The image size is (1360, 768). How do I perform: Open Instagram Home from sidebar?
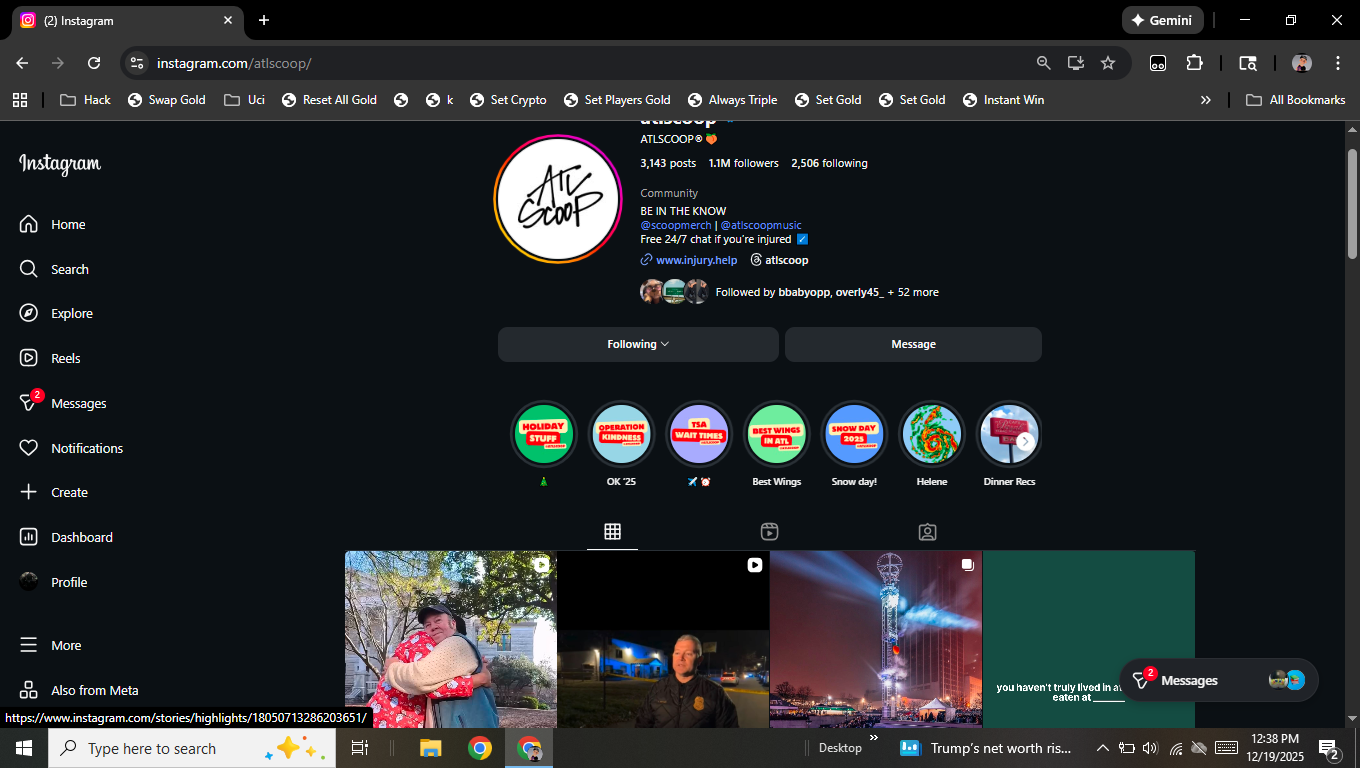53,225
